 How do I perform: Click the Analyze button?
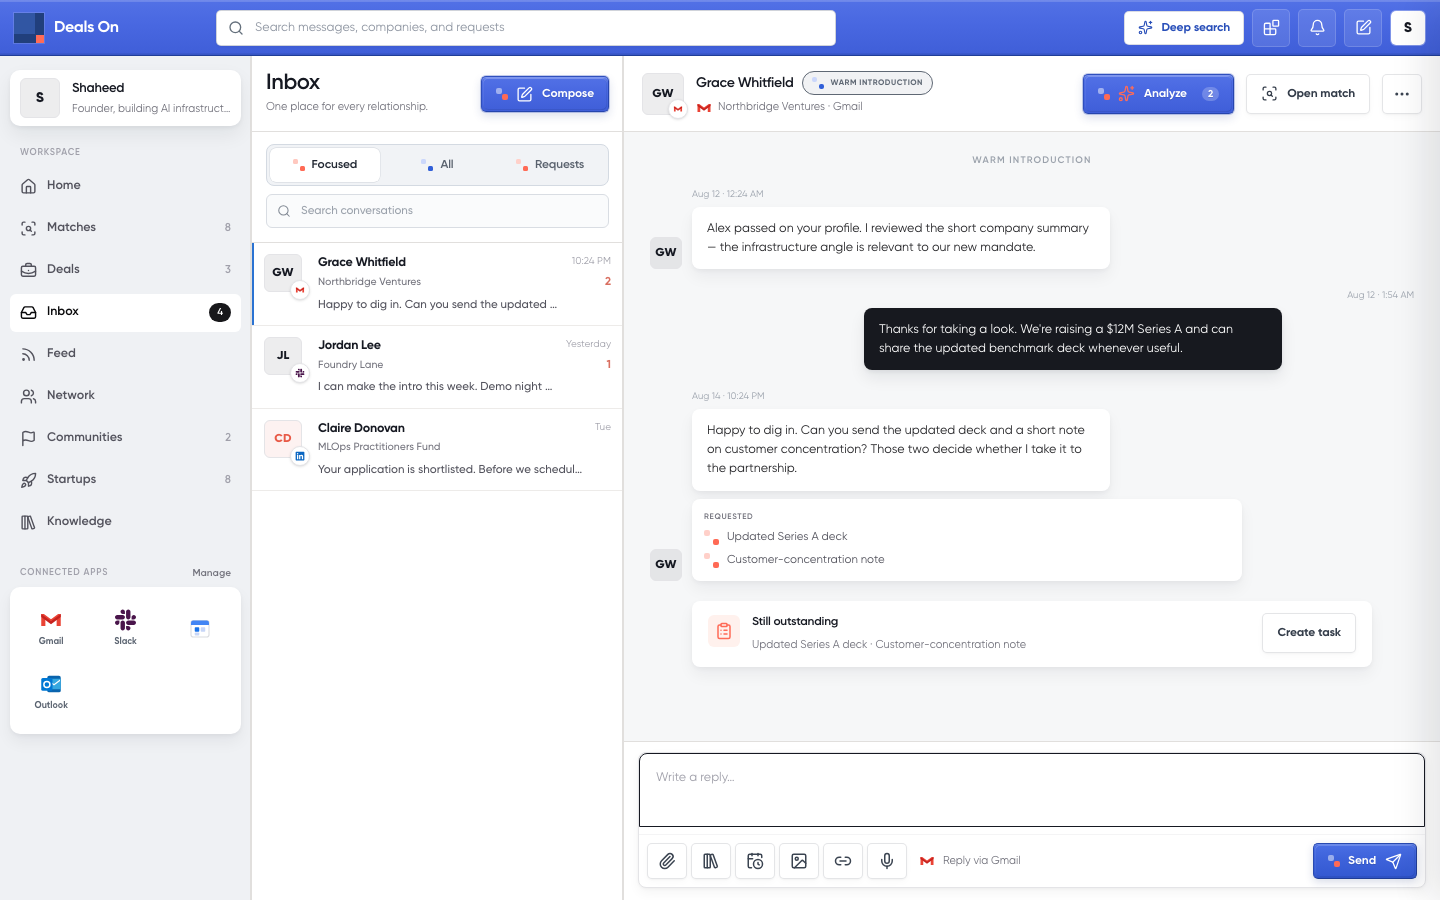(1158, 94)
